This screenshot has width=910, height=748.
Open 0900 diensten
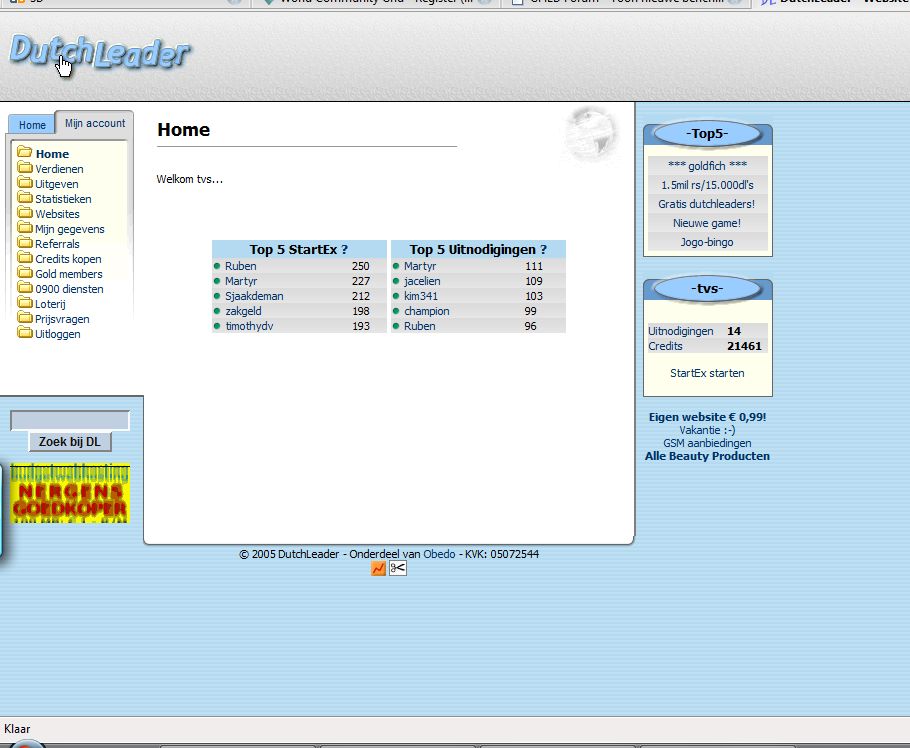[x=70, y=289]
